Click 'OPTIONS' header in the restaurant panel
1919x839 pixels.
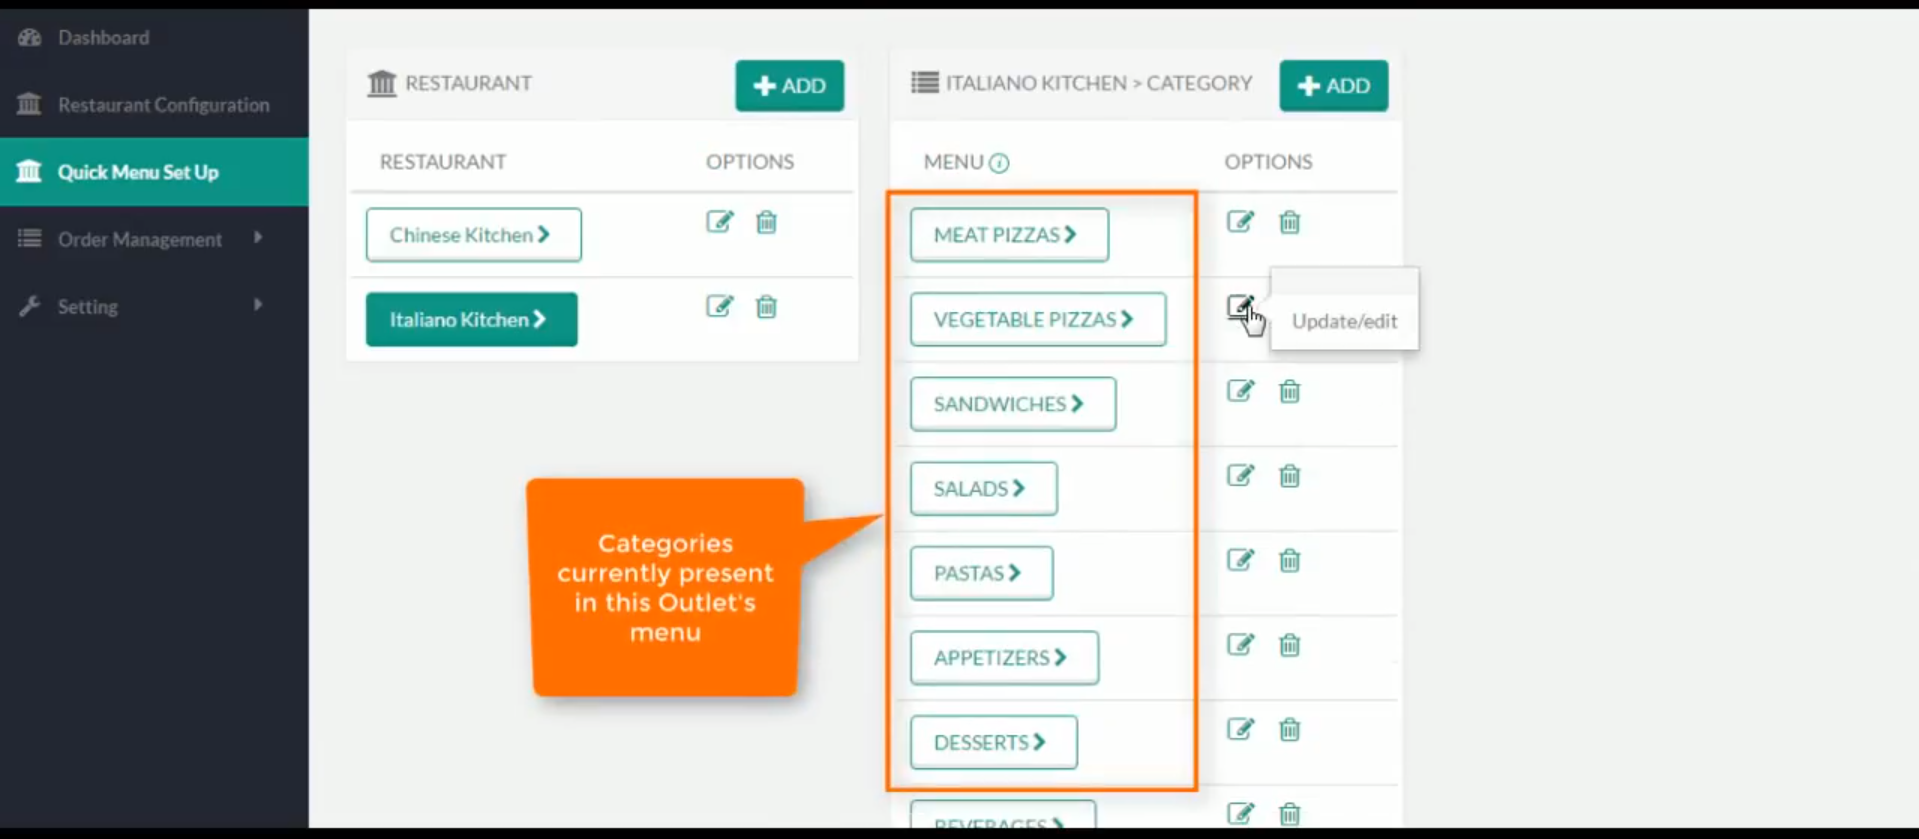750,162
